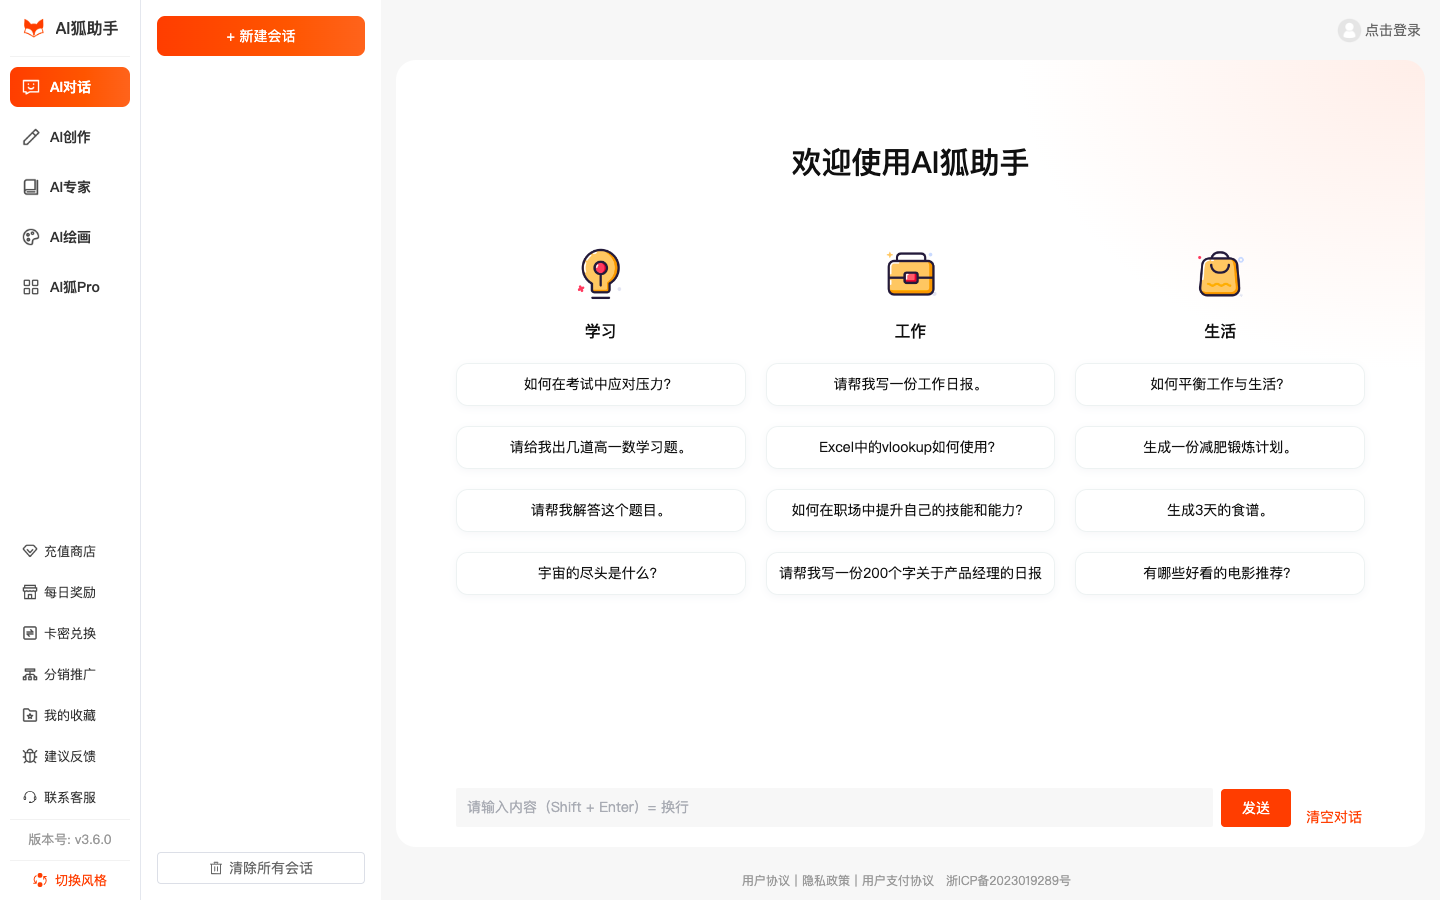This screenshot has width=1440, height=900.
Task: Select prompt 如何平衡工作与生活?
Action: pos(1220,384)
